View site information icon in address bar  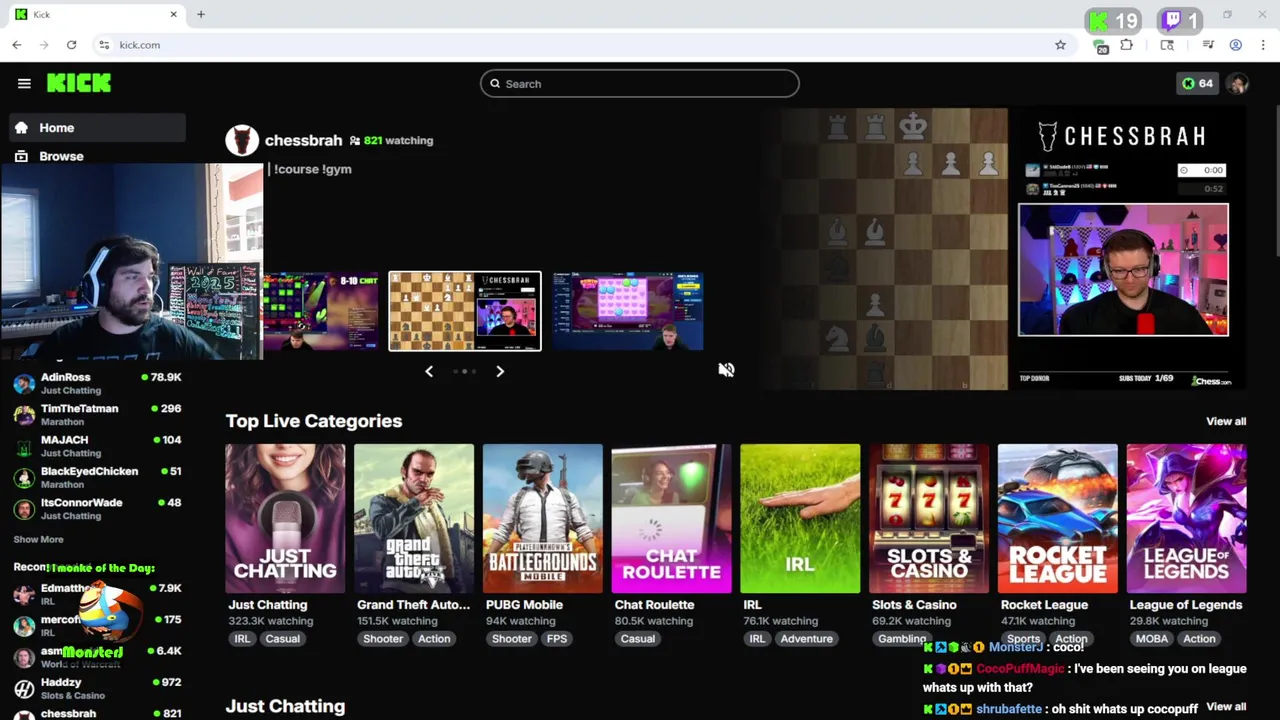104,45
